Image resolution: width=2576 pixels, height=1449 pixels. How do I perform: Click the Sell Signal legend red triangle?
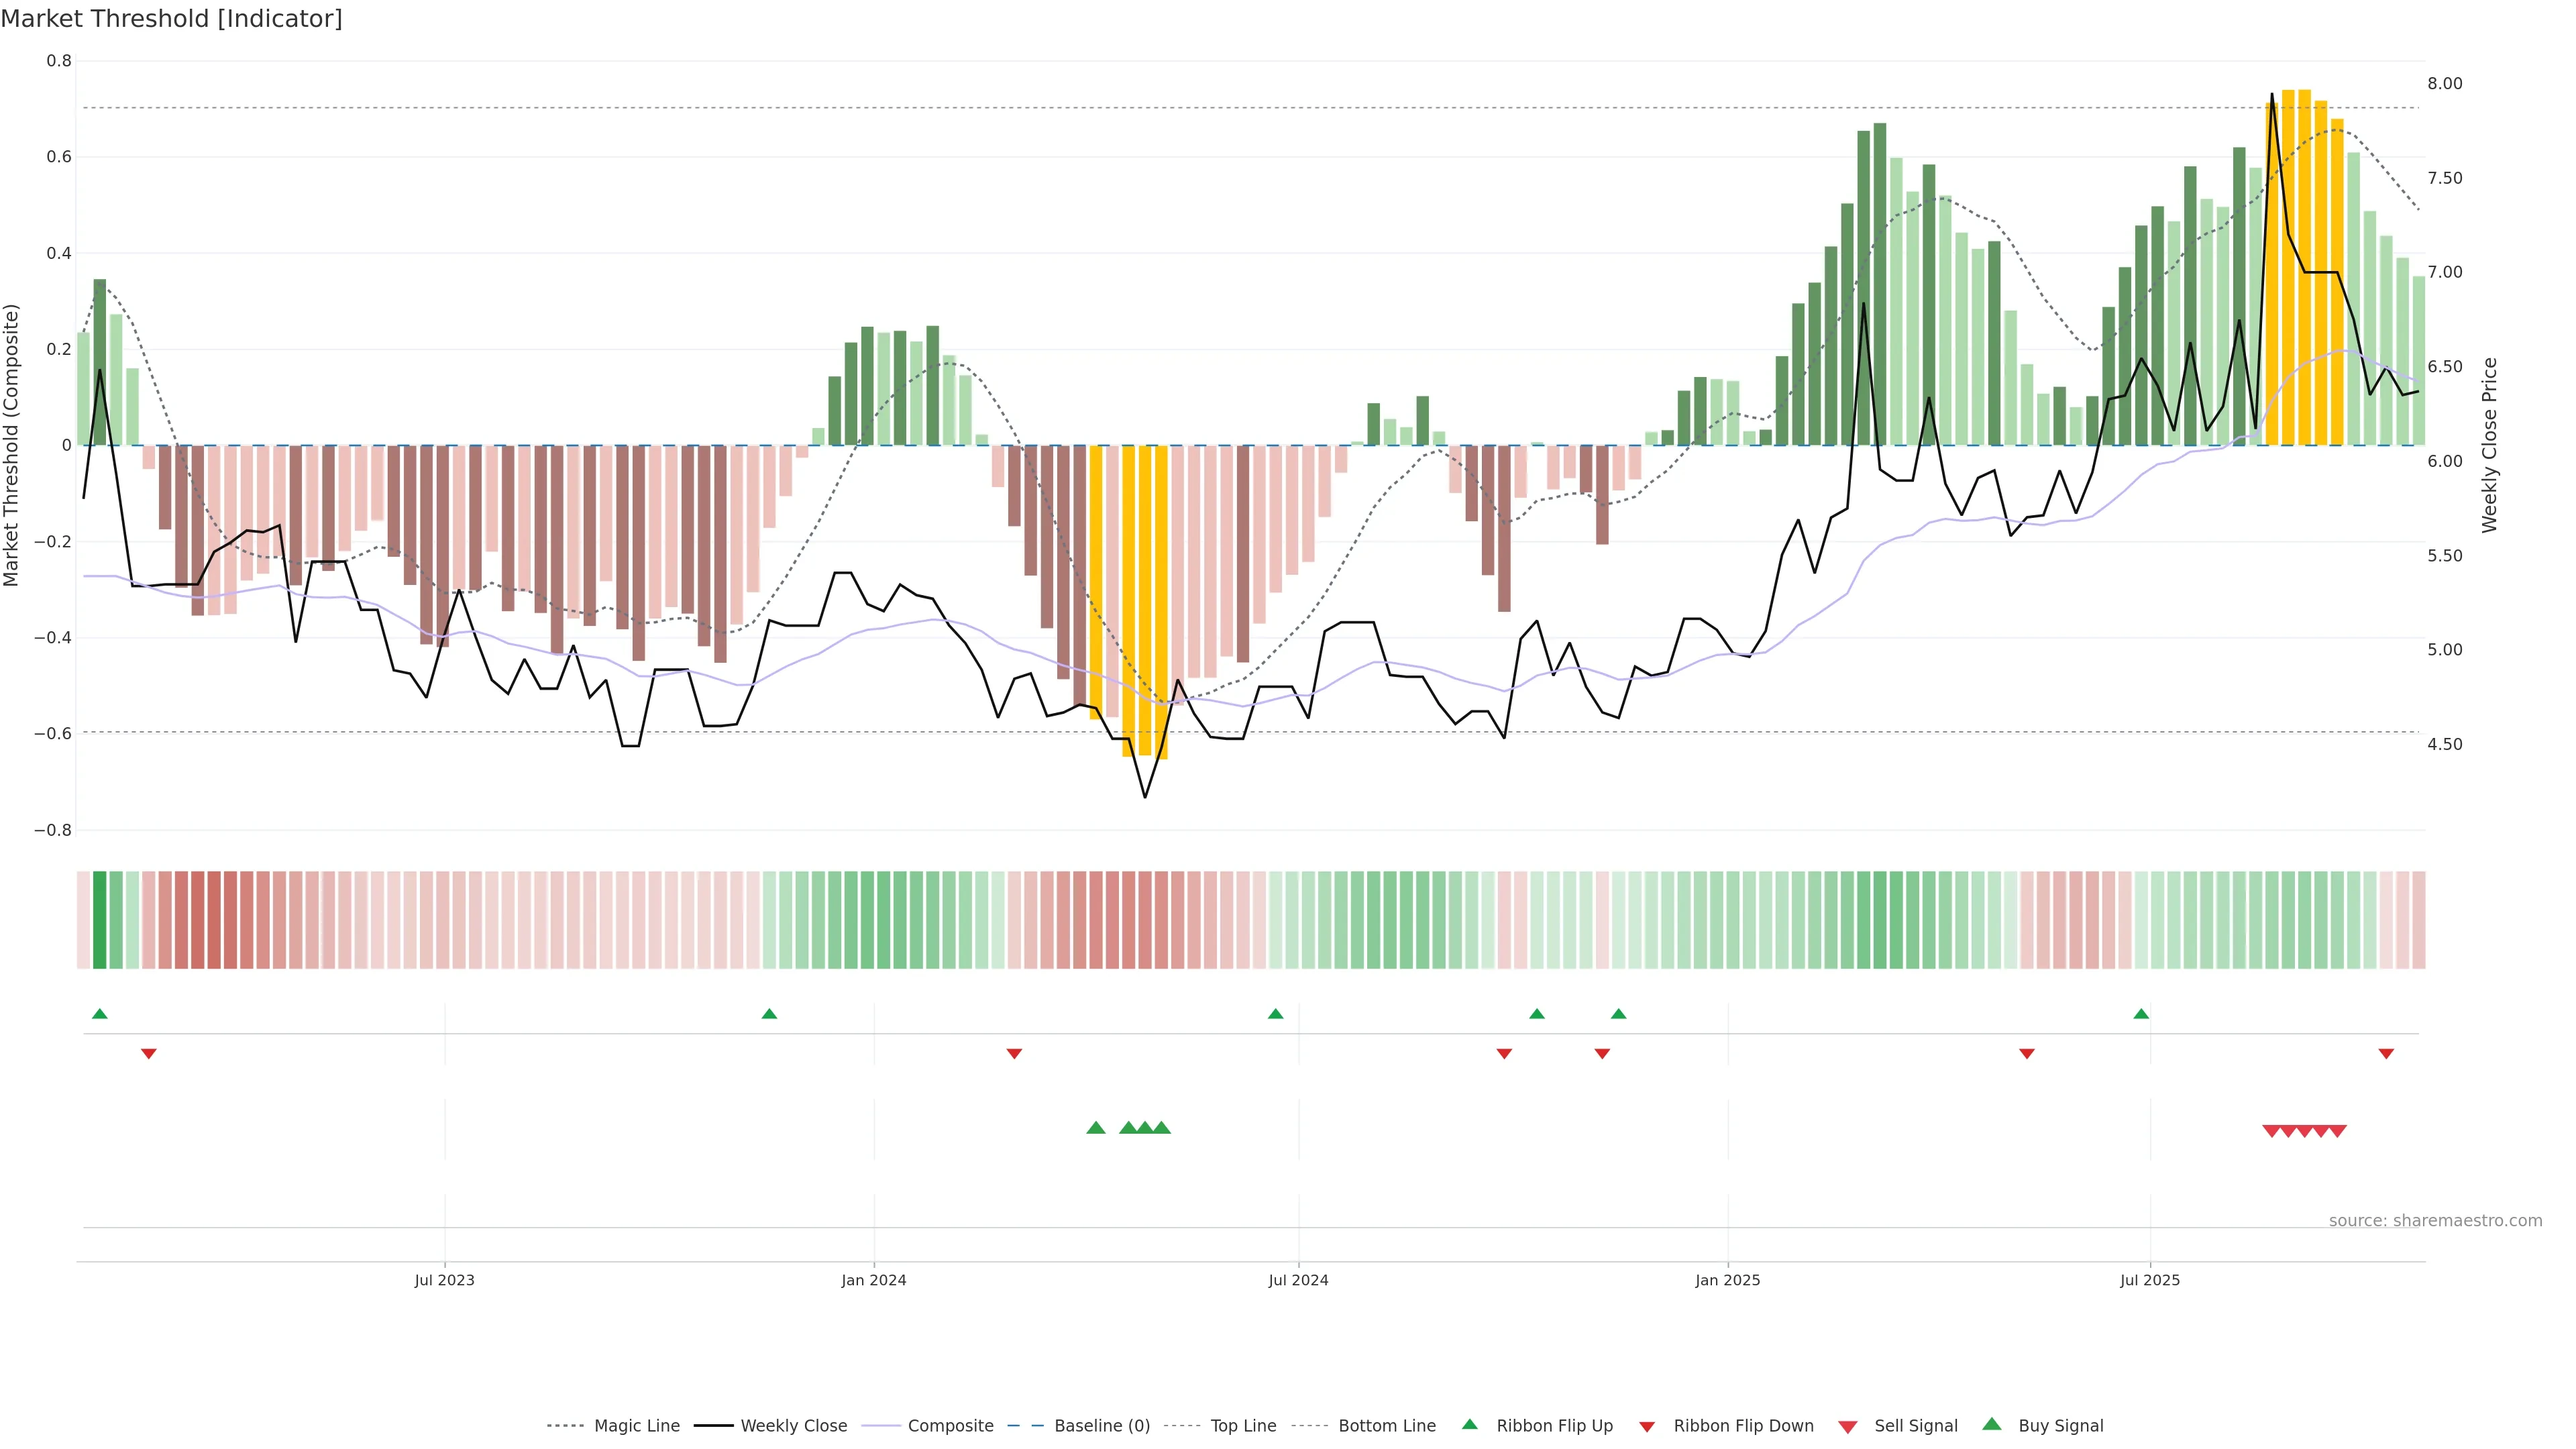click(1847, 1427)
